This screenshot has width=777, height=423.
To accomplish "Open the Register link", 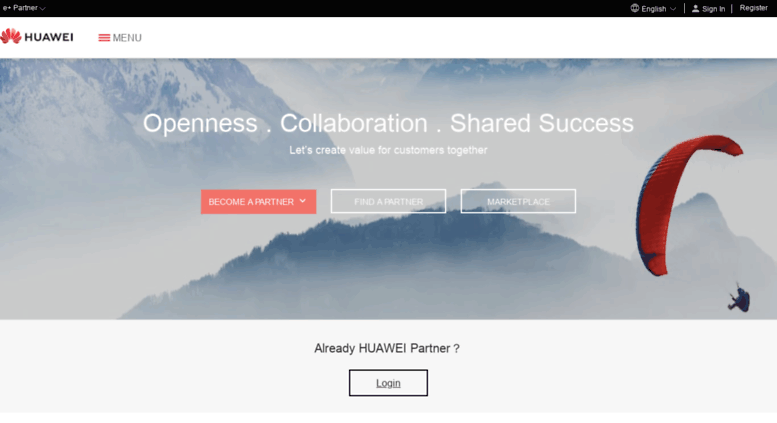I will click(x=753, y=8).
